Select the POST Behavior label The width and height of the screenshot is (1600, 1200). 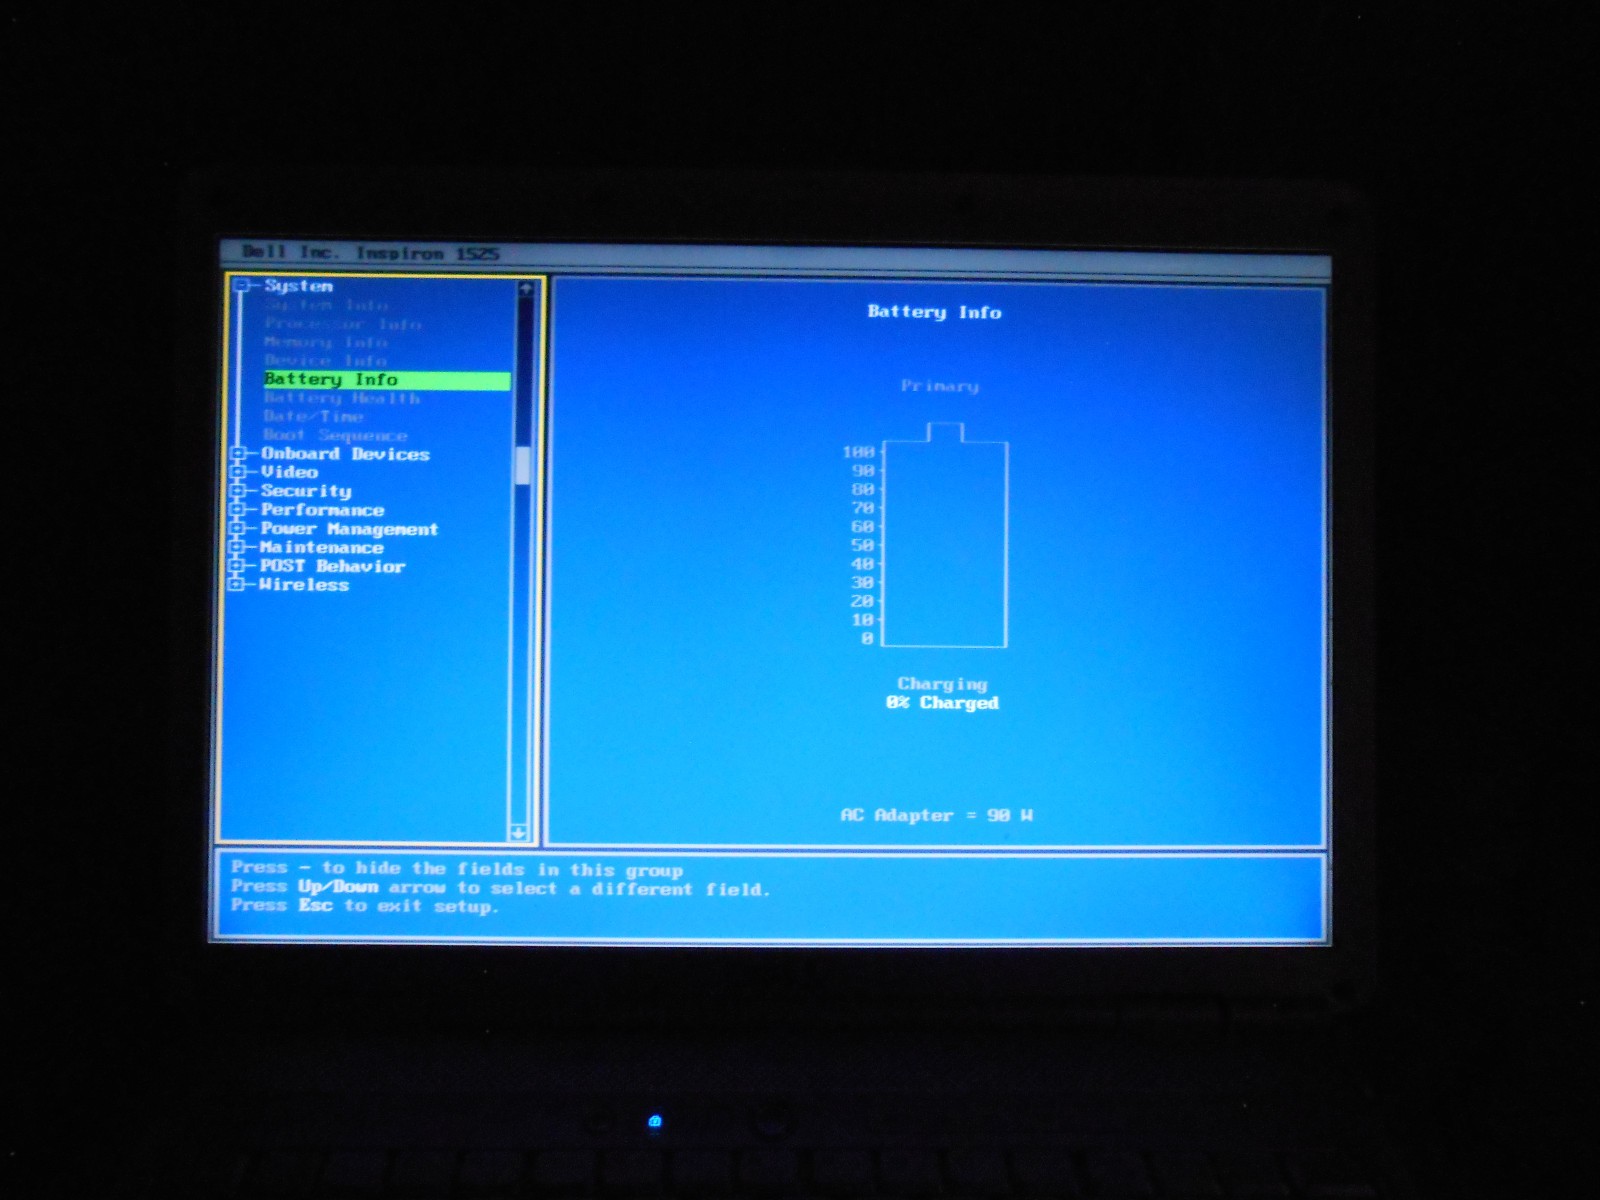(332, 566)
